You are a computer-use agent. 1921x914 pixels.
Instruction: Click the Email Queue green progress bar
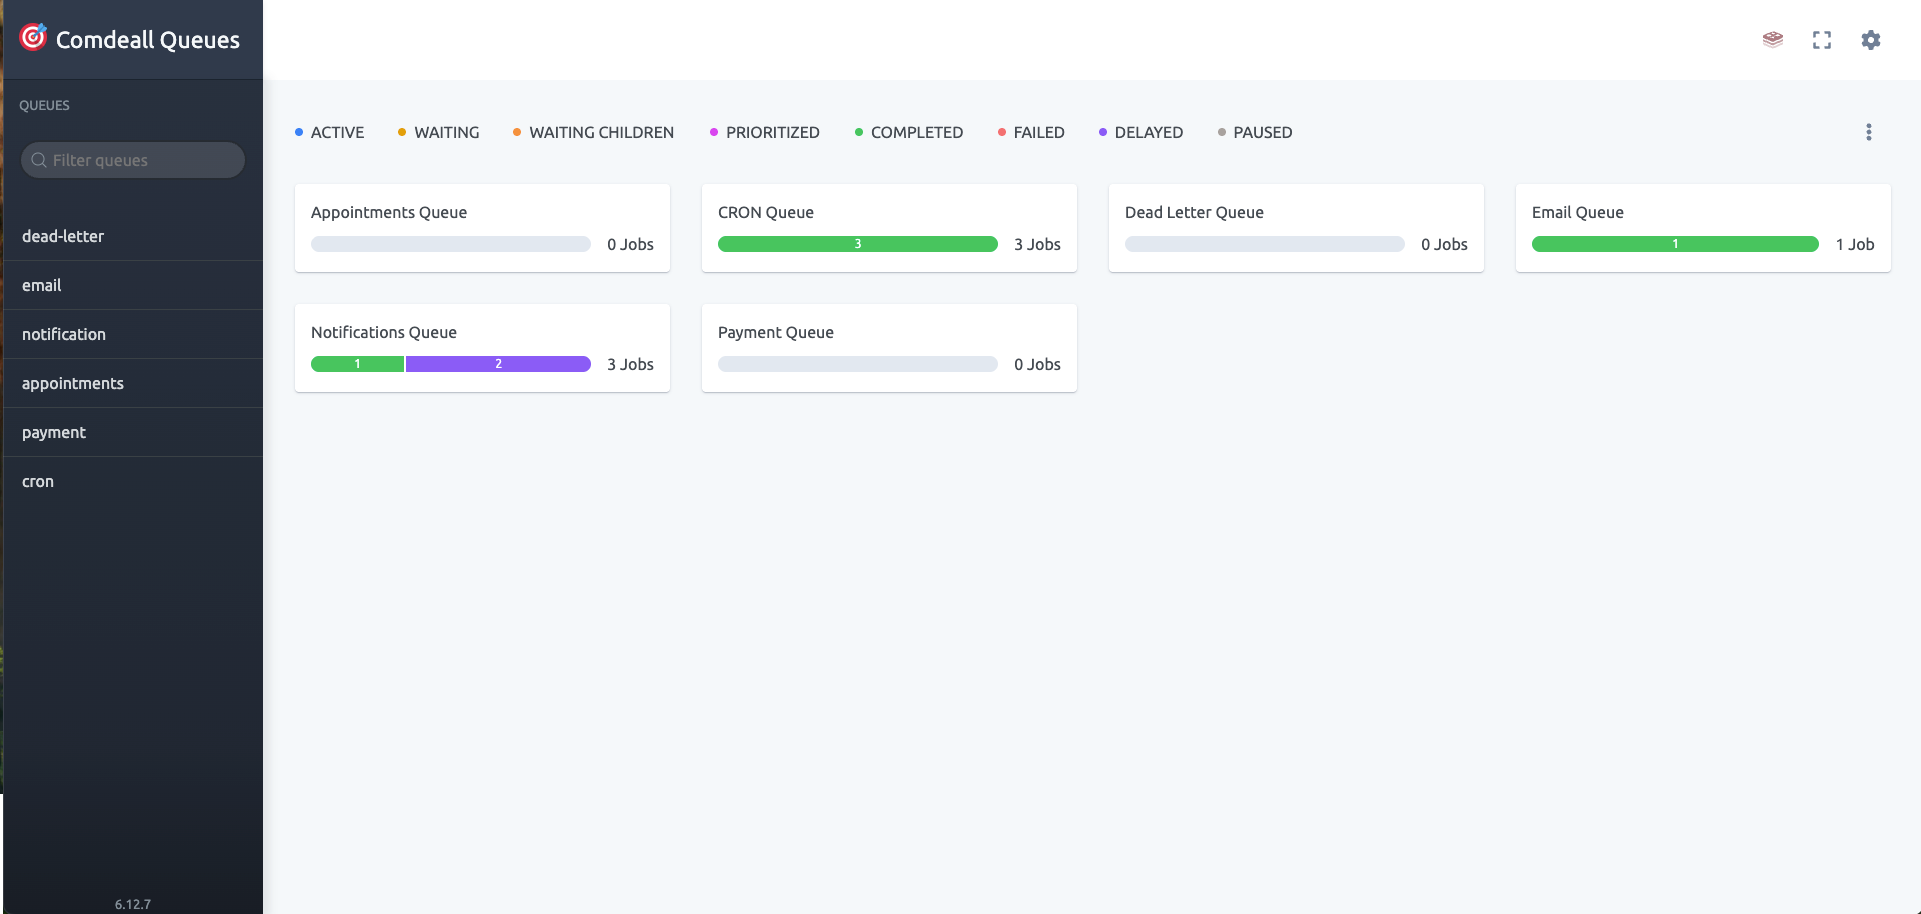click(1674, 243)
